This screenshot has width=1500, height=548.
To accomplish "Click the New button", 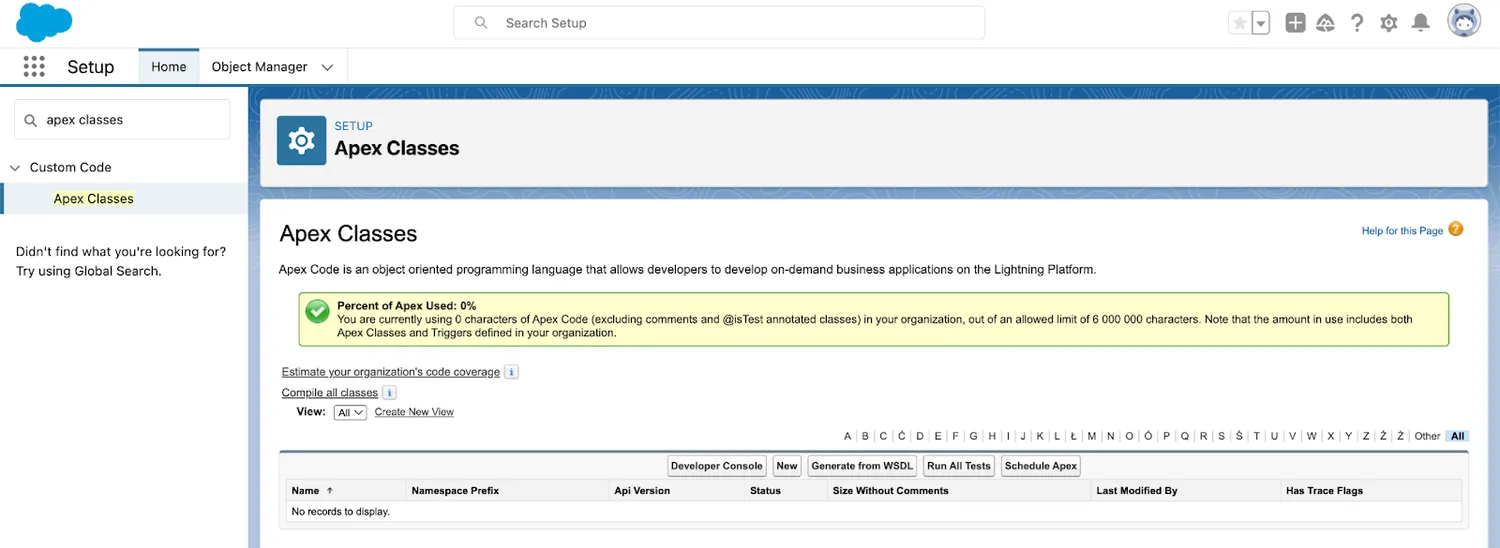I will pyautogui.click(x=787, y=466).
